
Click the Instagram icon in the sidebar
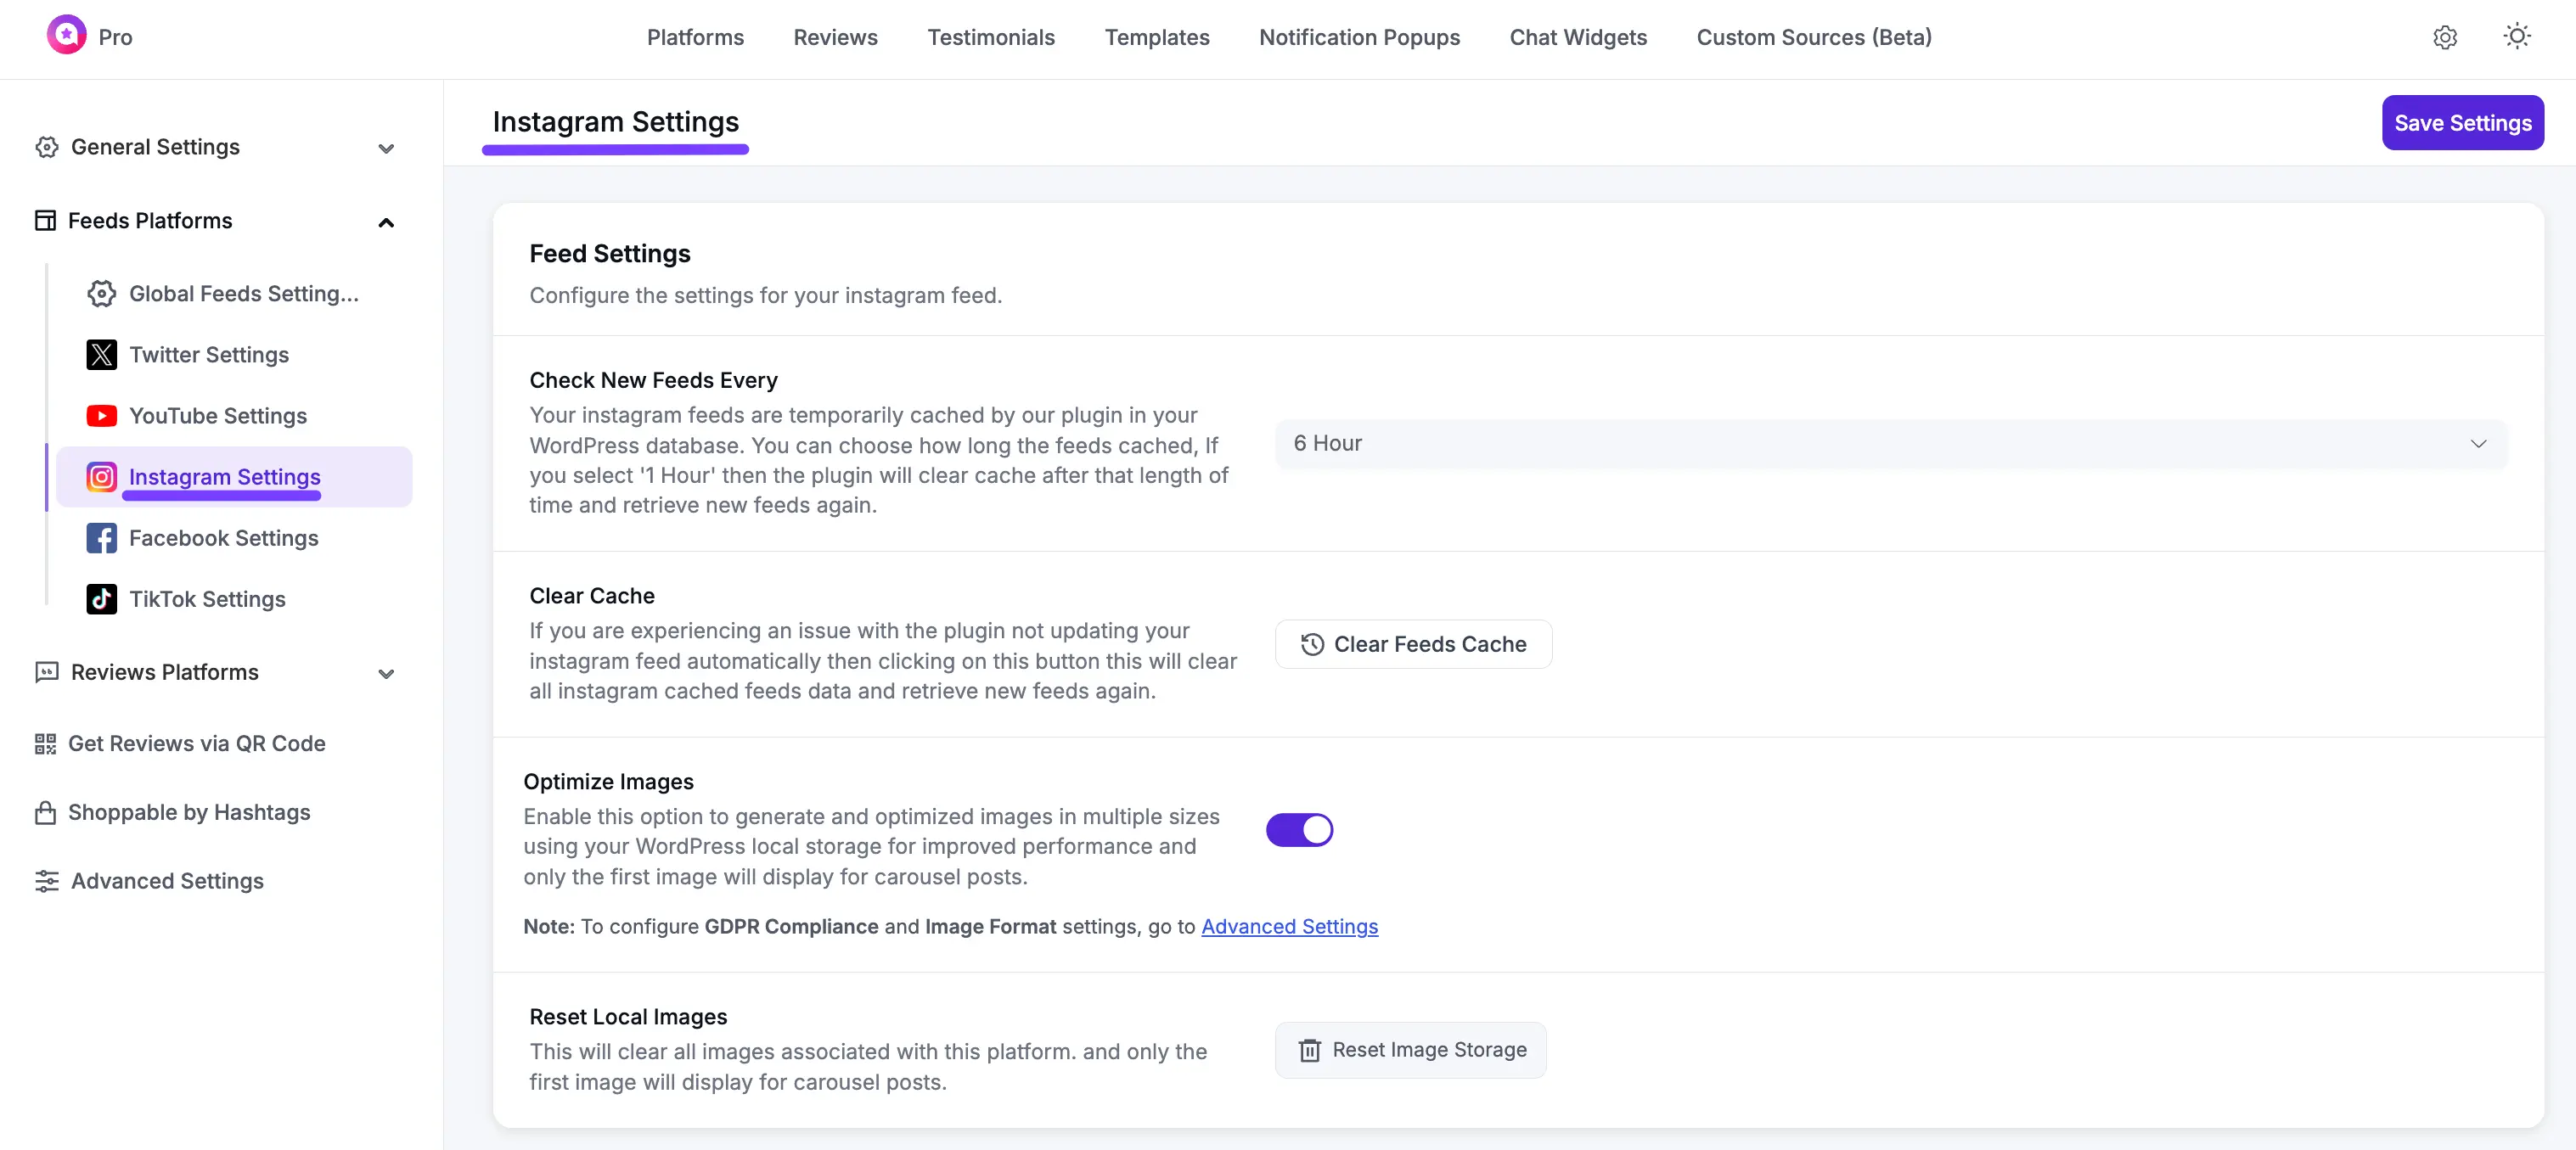pos(101,477)
